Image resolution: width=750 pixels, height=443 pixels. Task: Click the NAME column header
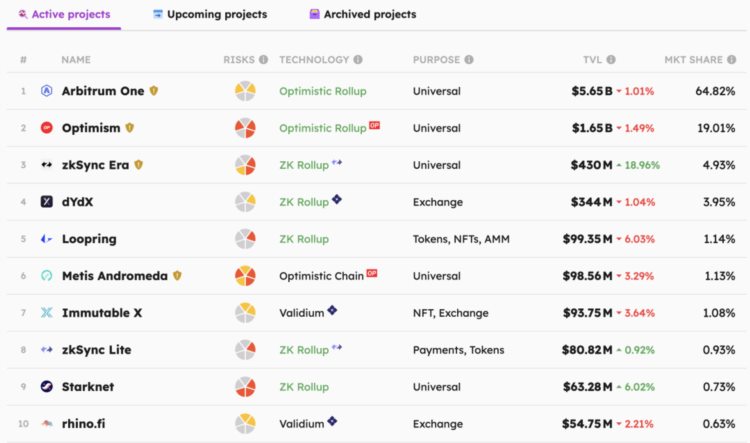pos(76,60)
